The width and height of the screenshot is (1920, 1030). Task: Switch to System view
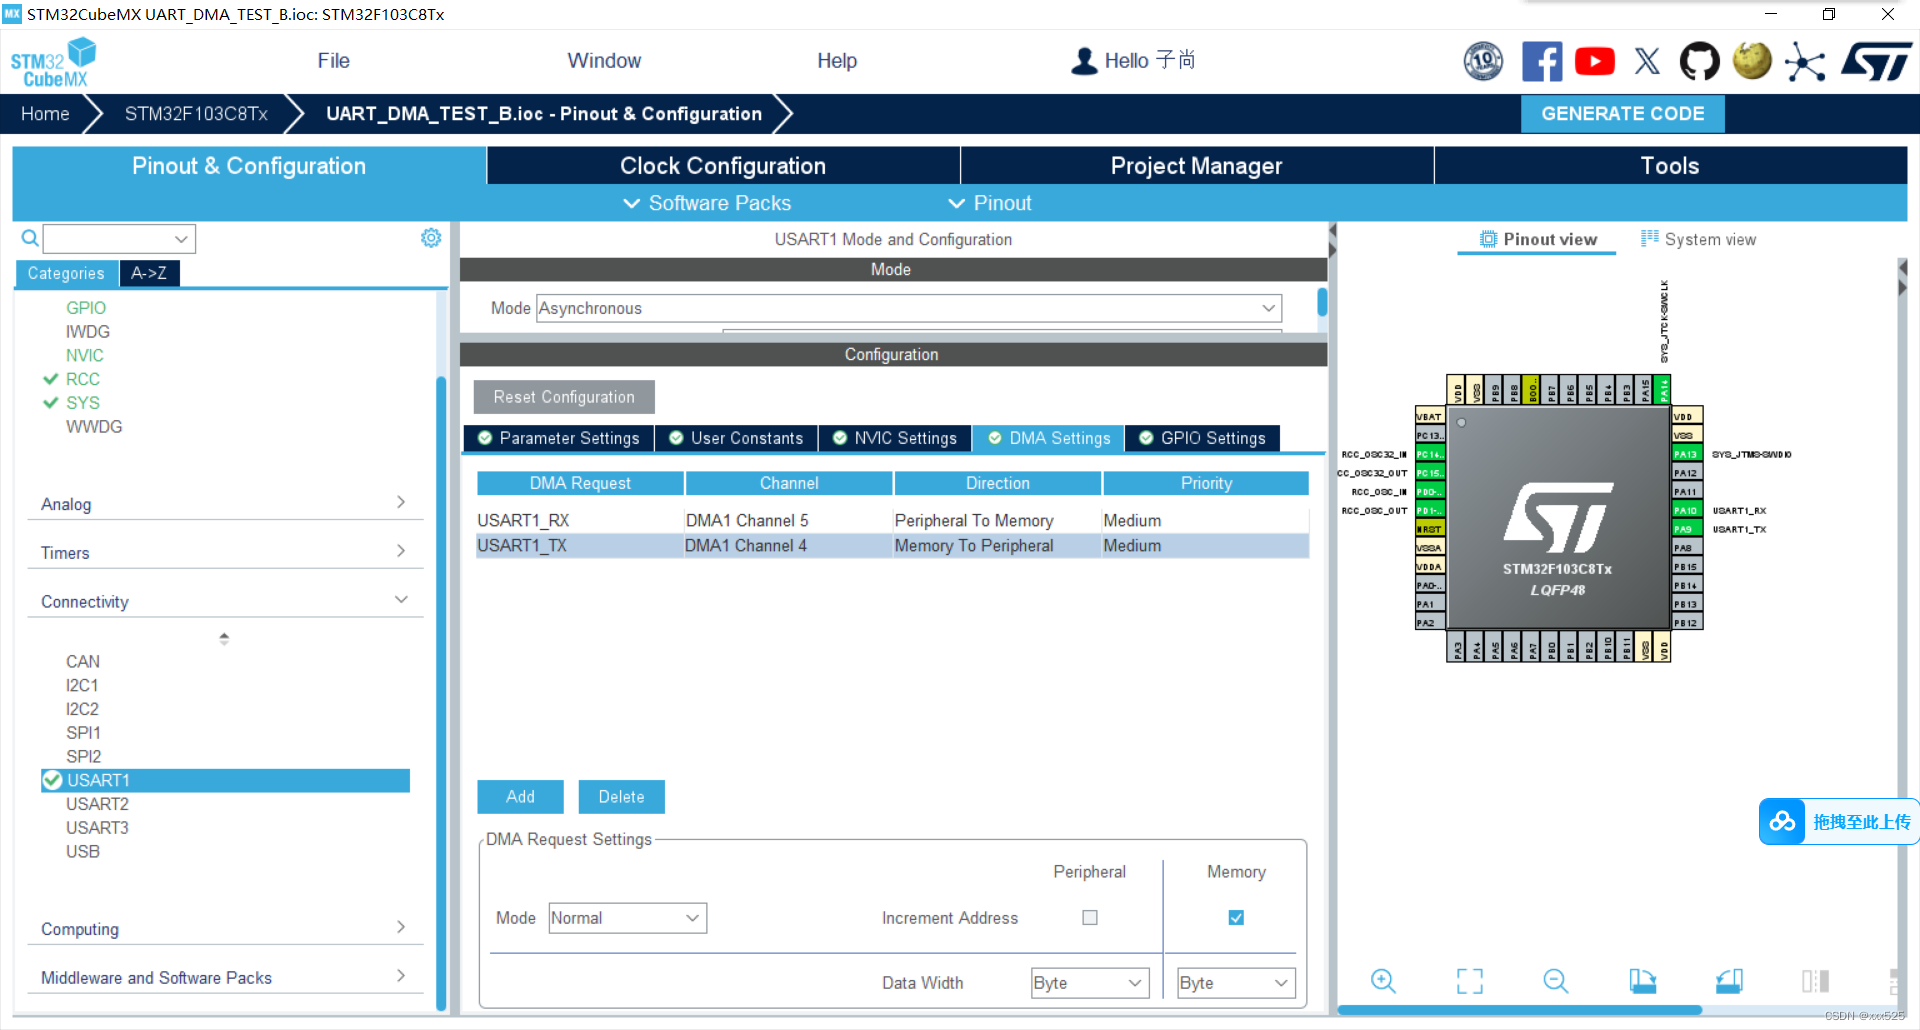[1698, 239]
